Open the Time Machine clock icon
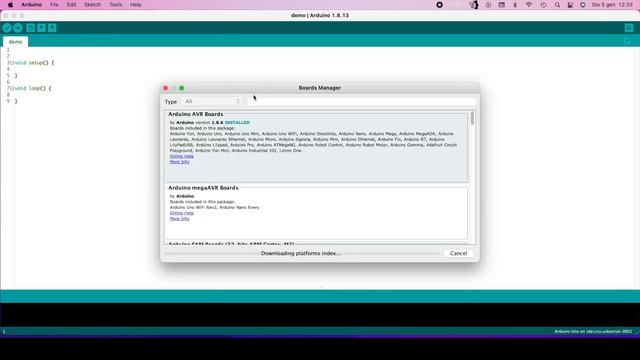Image resolution: width=640 pixels, height=360 pixels. pyautogui.click(x=543, y=5)
